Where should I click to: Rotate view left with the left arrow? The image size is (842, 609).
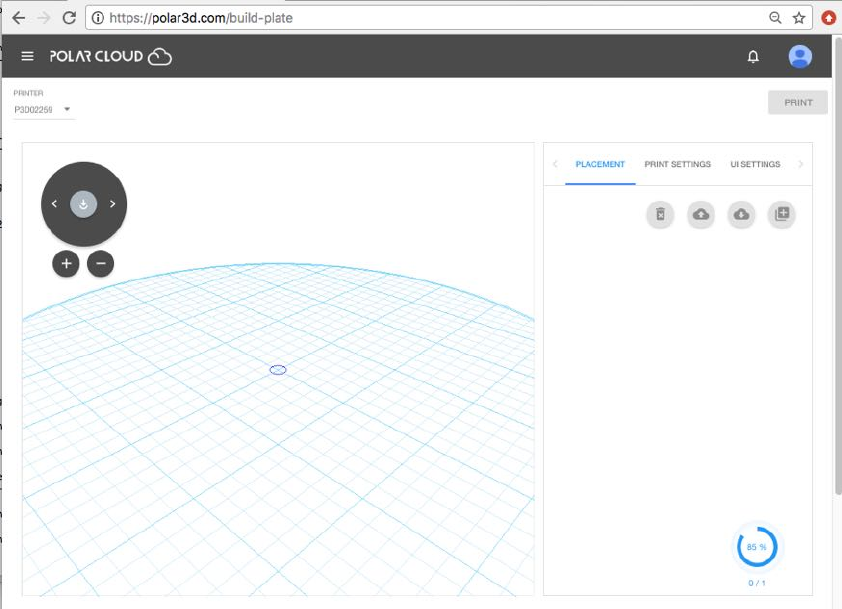coord(54,204)
